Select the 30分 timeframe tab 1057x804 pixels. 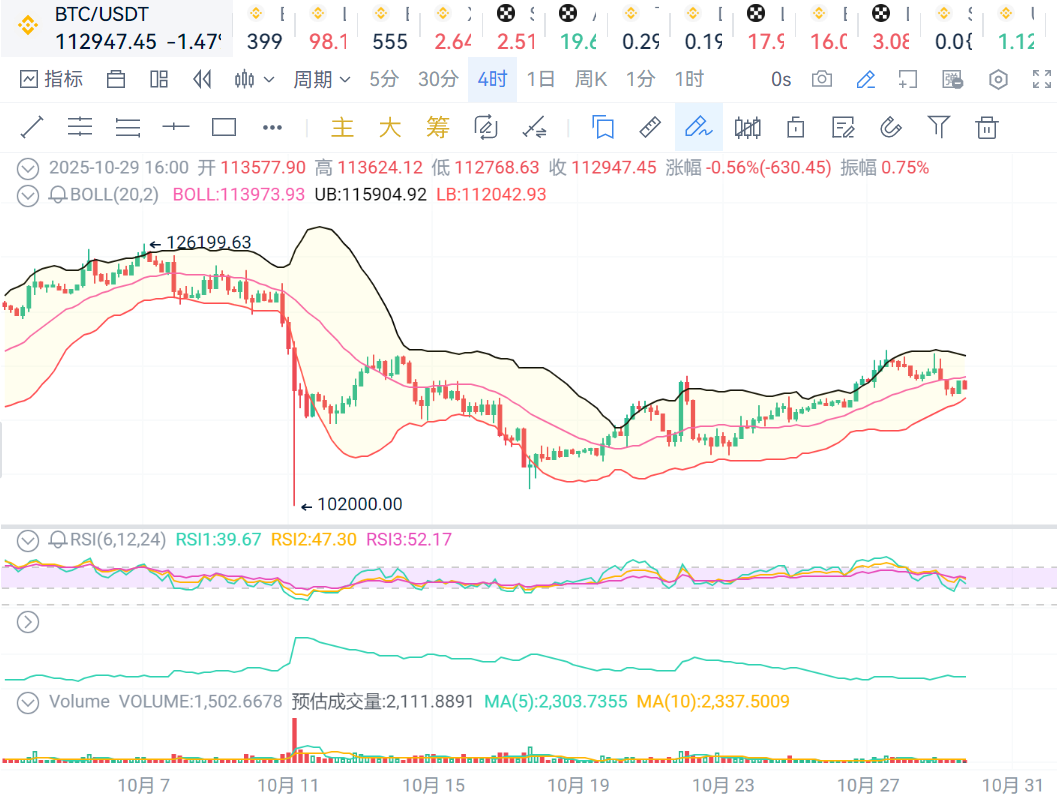pos(438,79)
